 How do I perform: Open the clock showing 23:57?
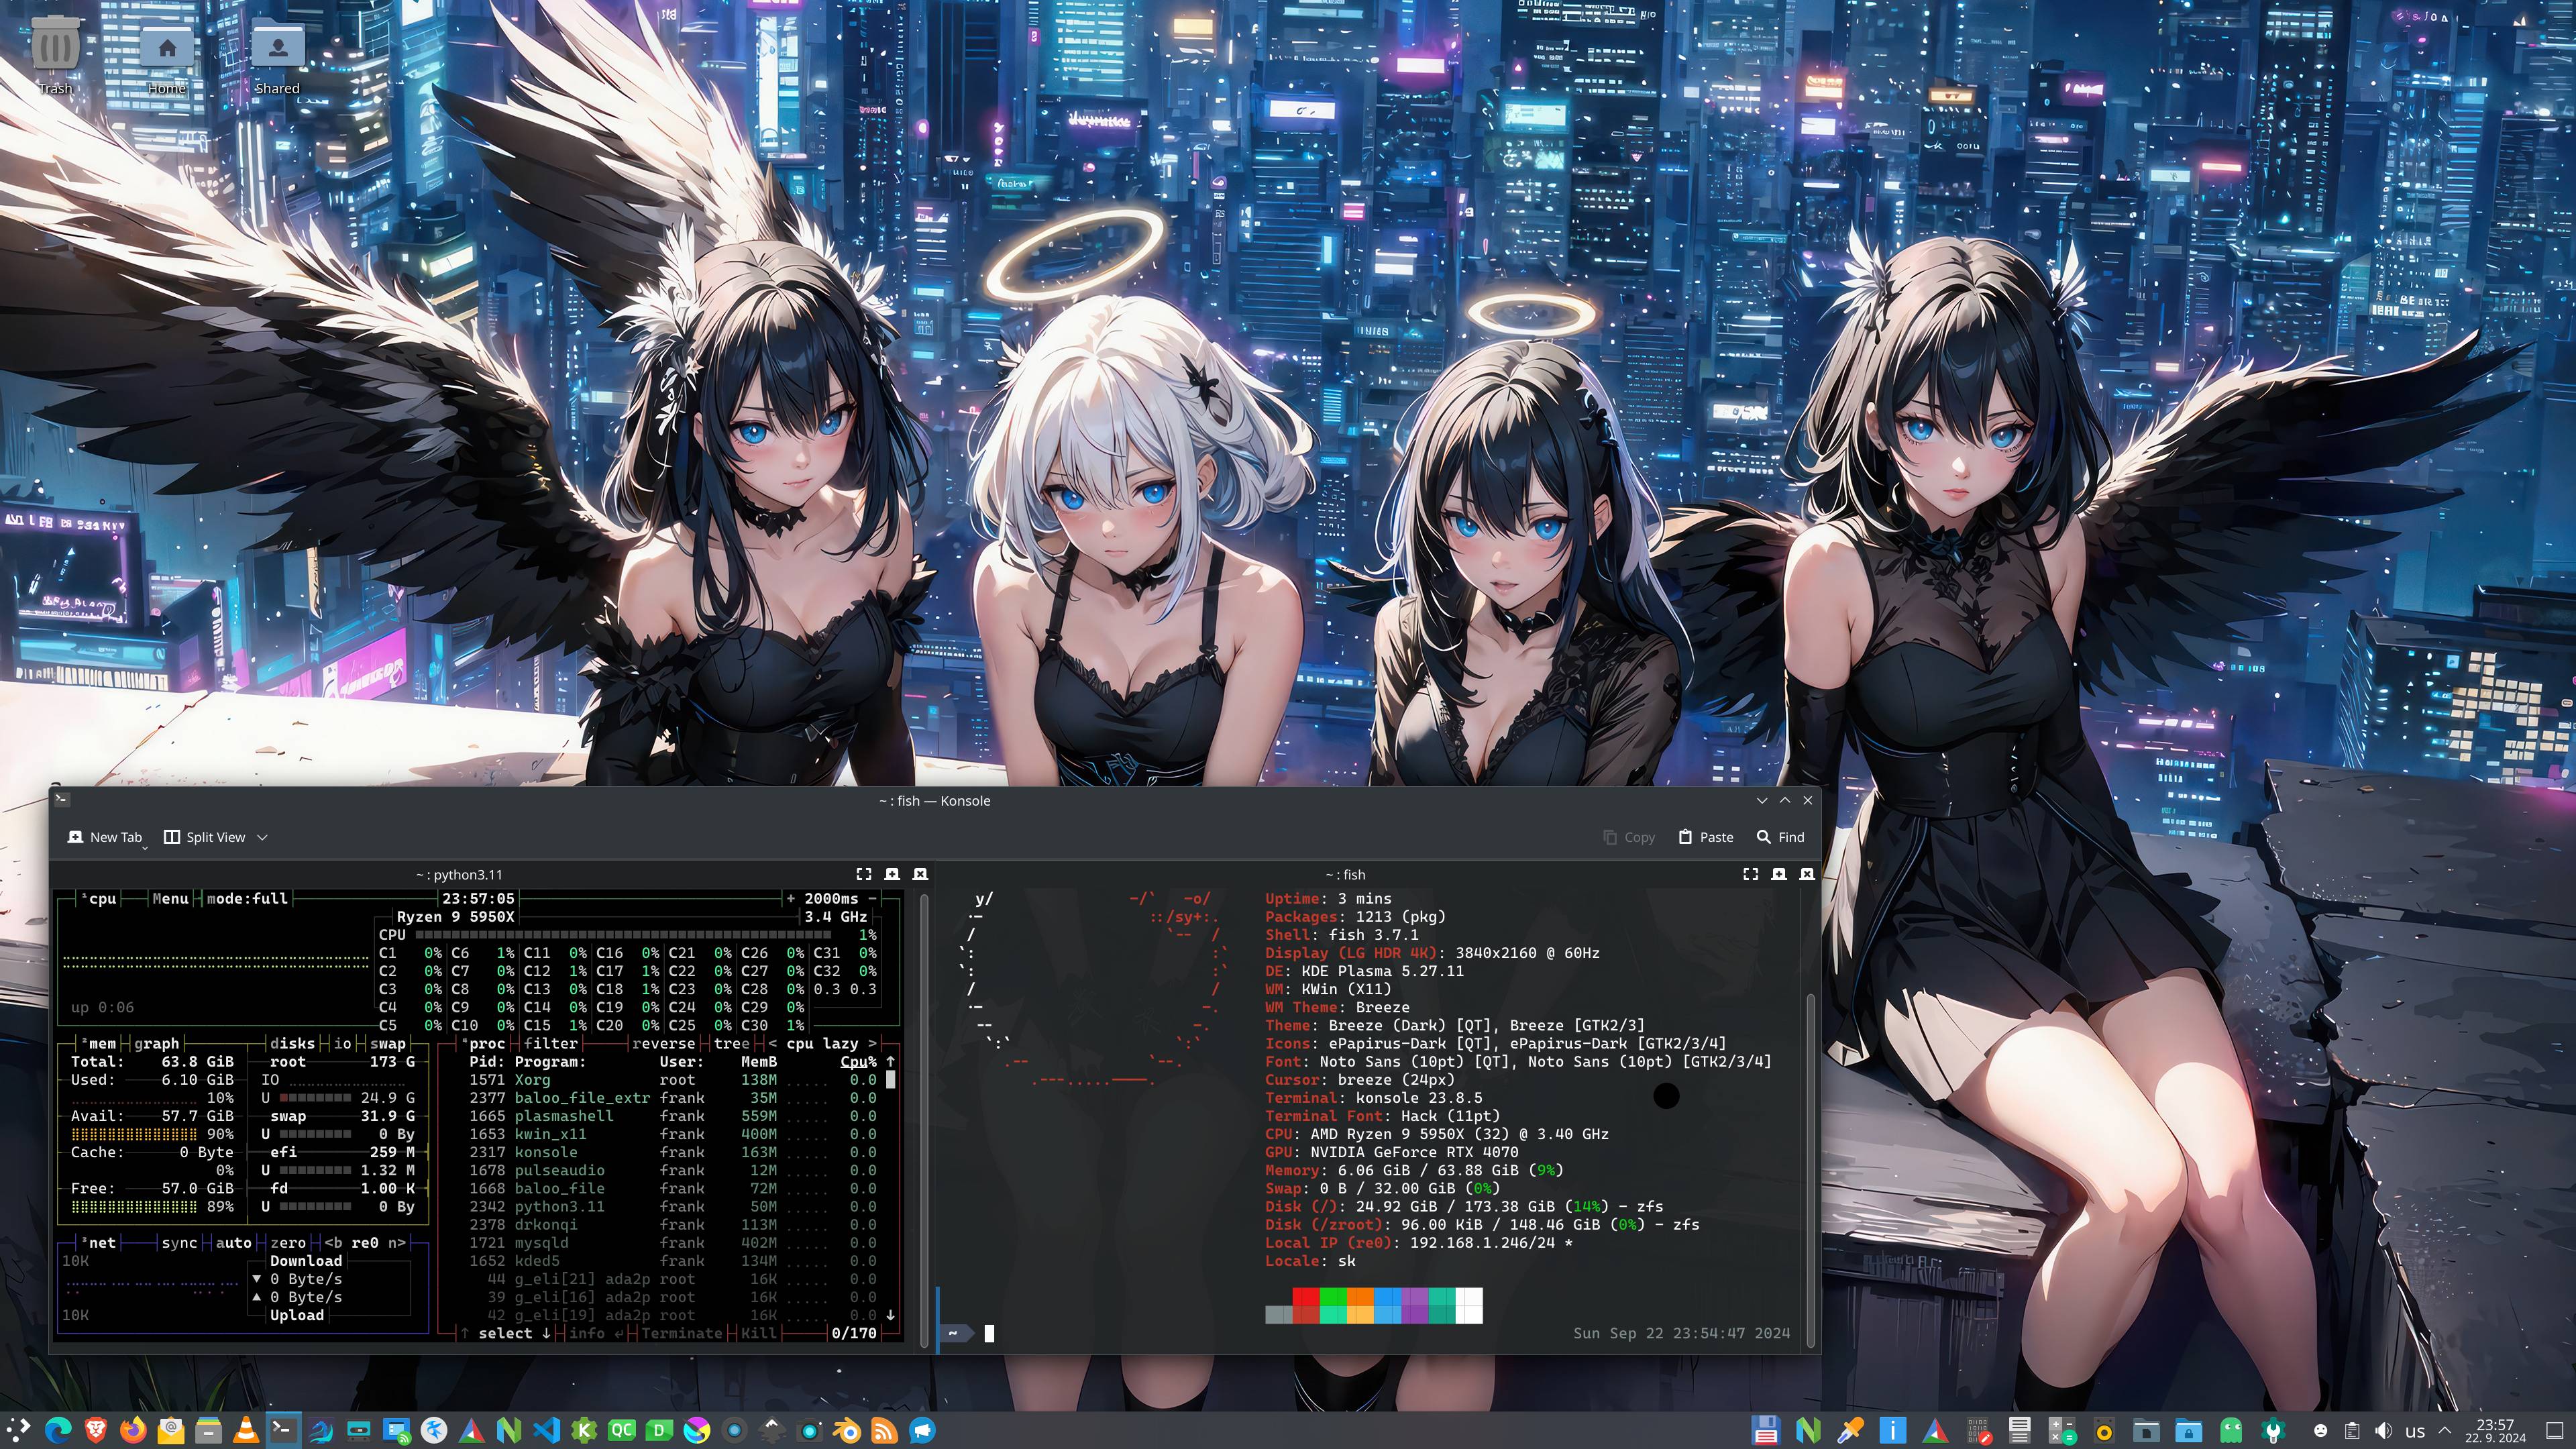tap(2496, 1431)
